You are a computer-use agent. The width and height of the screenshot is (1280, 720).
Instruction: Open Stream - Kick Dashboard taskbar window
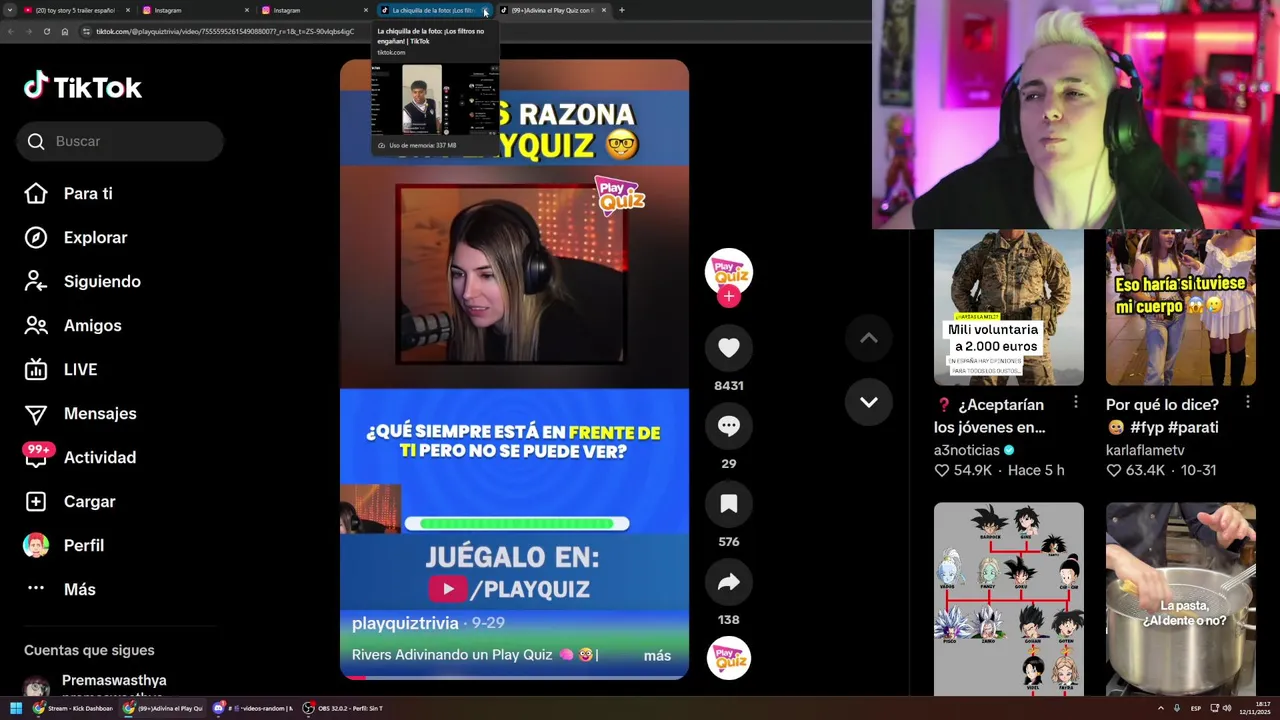point(73,708)
